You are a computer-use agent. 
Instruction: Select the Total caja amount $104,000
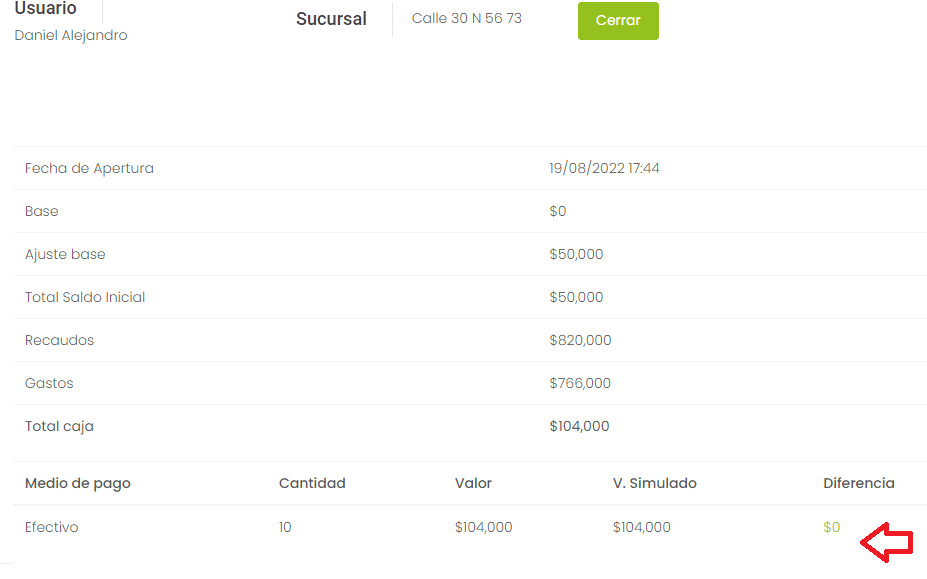579,426
